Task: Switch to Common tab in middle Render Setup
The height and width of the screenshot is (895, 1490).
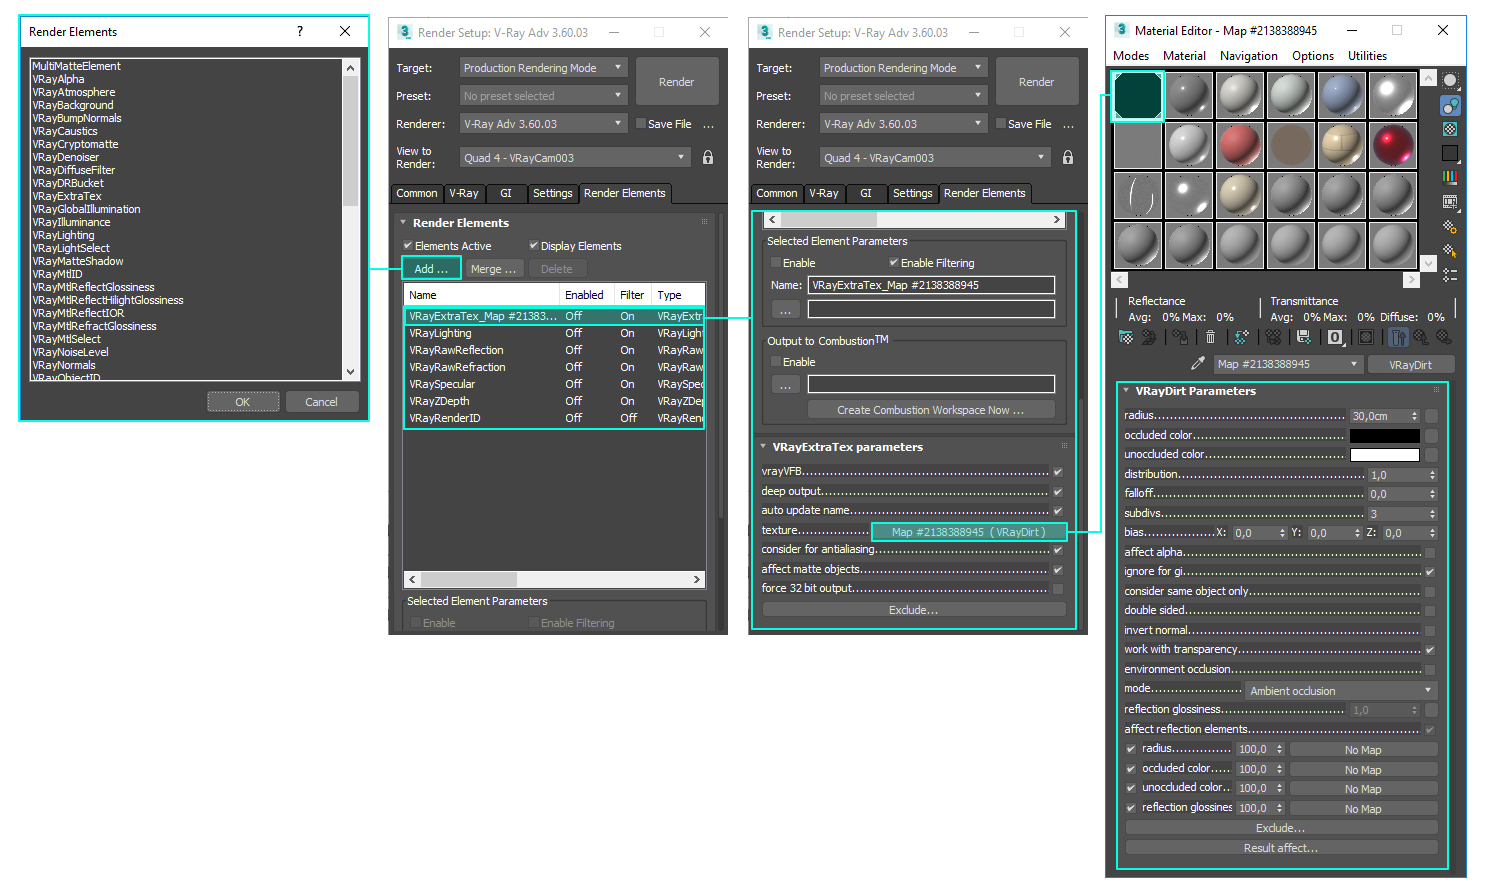Action: click(417, 193)
